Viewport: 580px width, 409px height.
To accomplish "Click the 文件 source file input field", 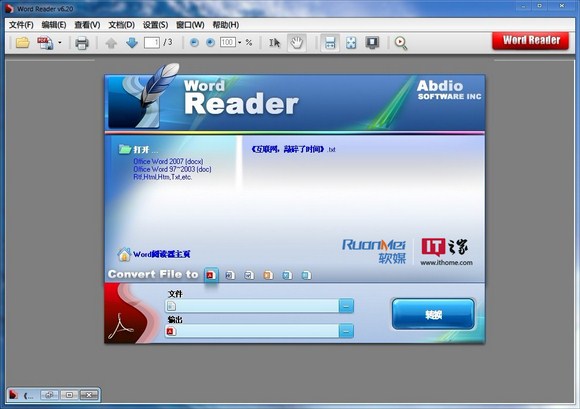I will tap(252, 306).
